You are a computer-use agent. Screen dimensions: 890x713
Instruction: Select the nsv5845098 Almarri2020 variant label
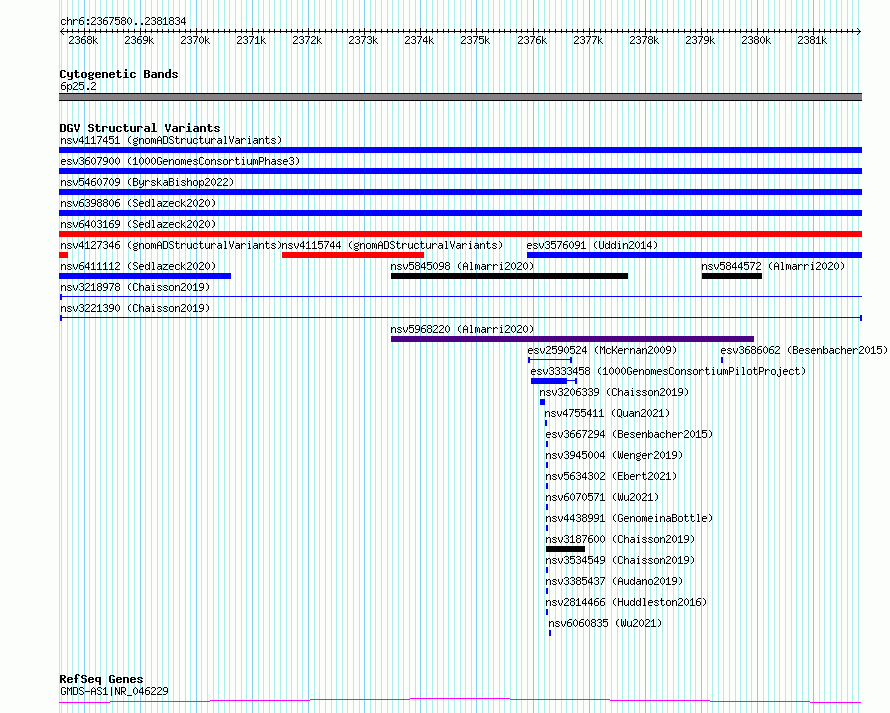click(462, 266)
